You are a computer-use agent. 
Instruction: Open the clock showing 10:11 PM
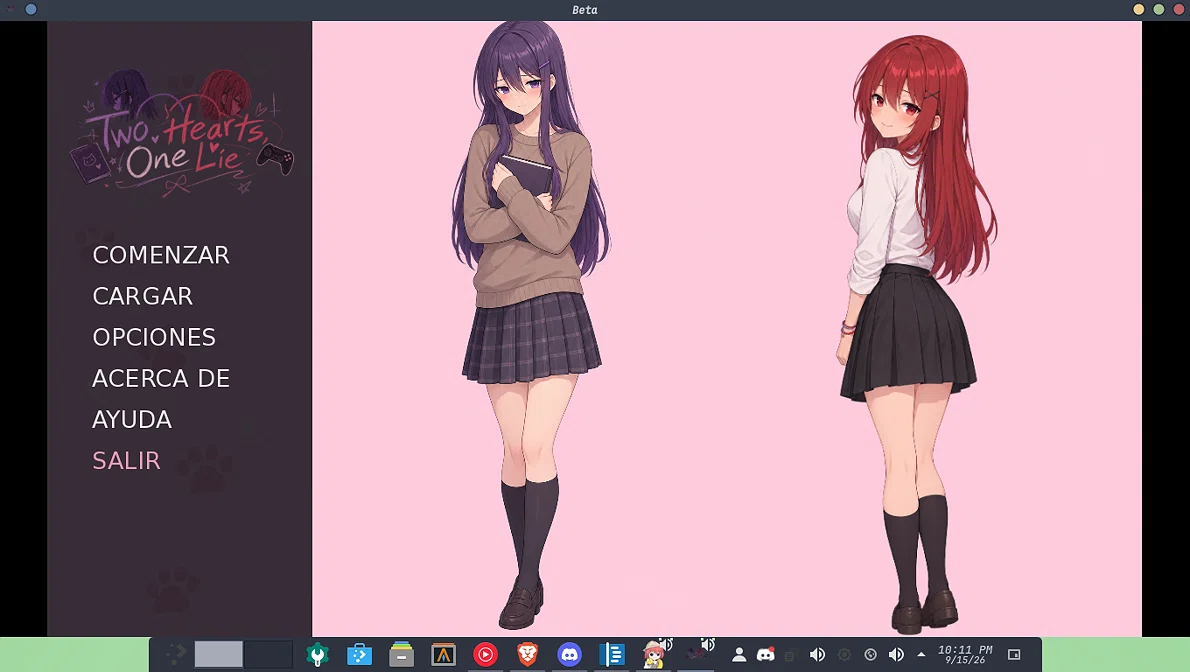965,654
